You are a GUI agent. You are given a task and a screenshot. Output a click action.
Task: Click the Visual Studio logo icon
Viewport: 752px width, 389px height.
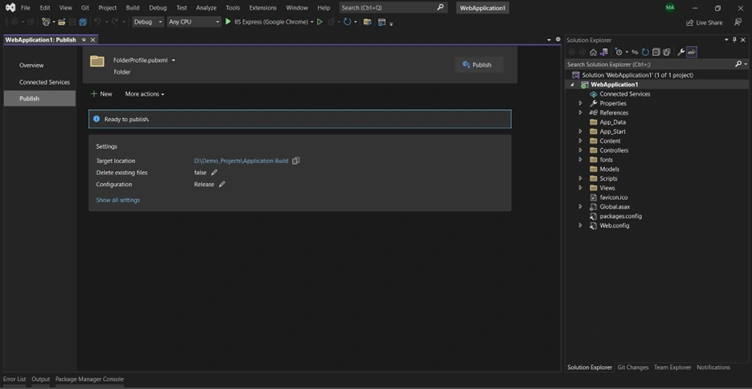tap(10, 8)
